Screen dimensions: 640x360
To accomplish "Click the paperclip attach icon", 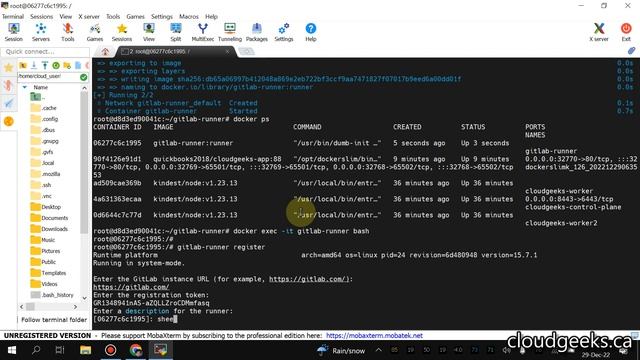I will [x=631, y=51].
